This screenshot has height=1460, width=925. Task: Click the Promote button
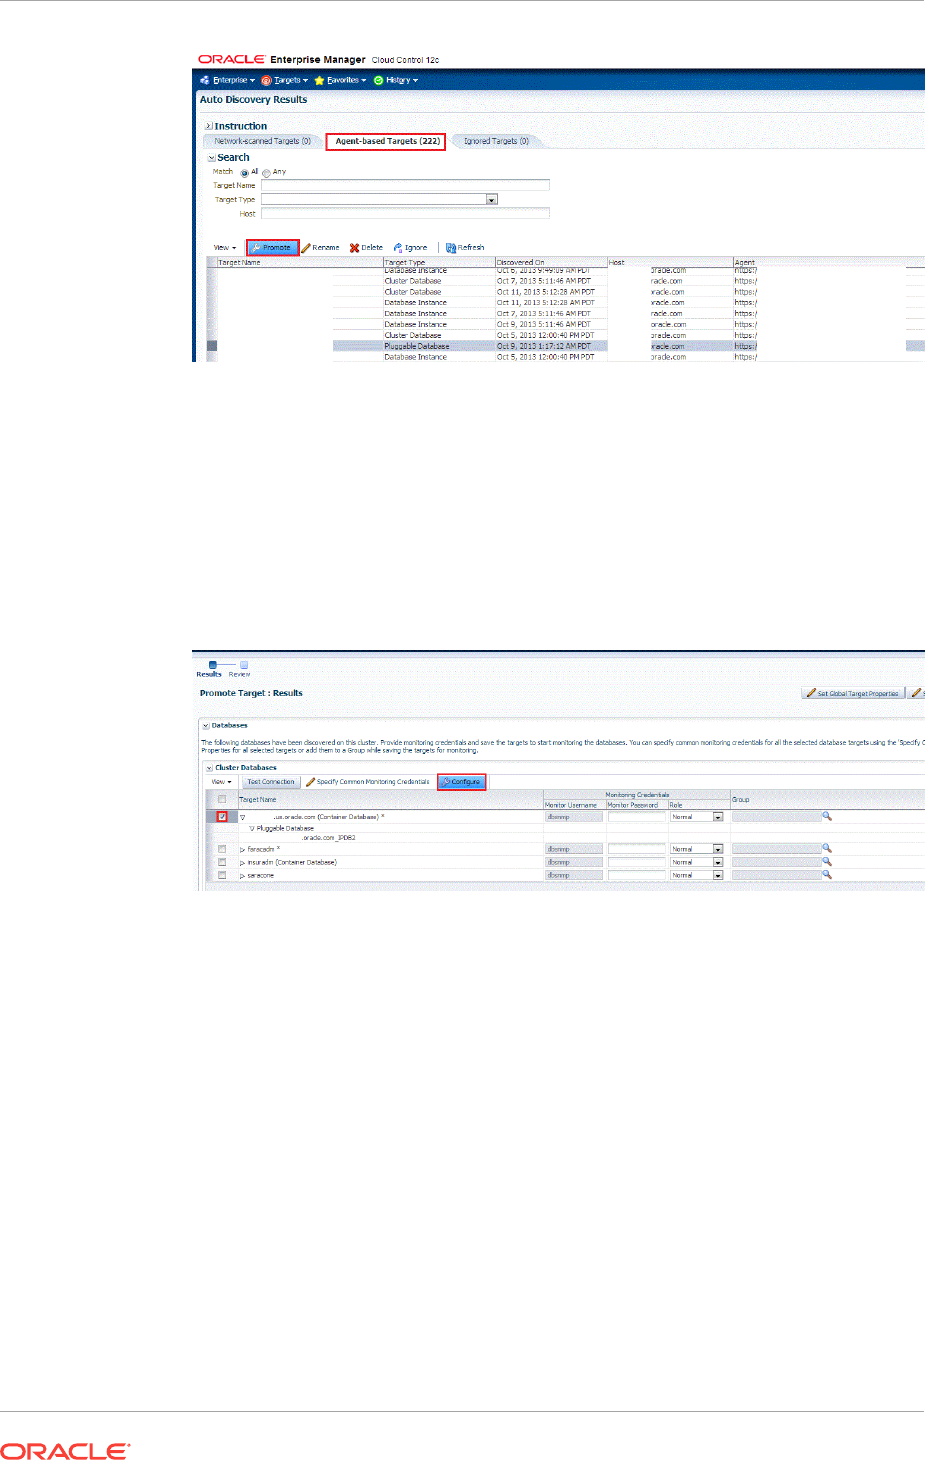272,247
